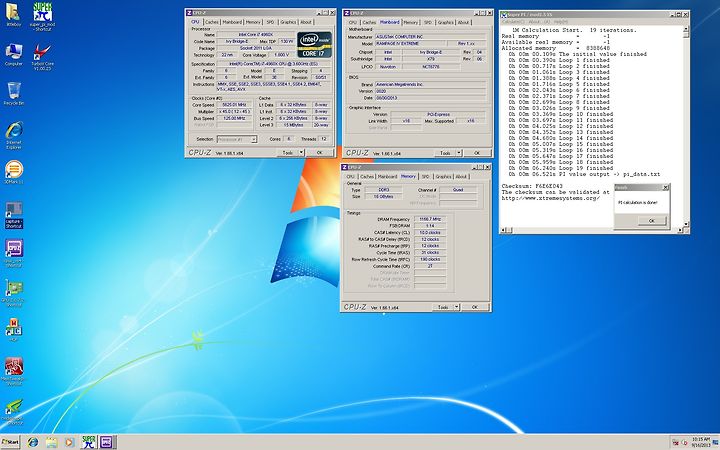Screen dimensions: 720x450
Task: Open the GPU-Z shortcut desktop icon
Action: (x=14, y=293)
